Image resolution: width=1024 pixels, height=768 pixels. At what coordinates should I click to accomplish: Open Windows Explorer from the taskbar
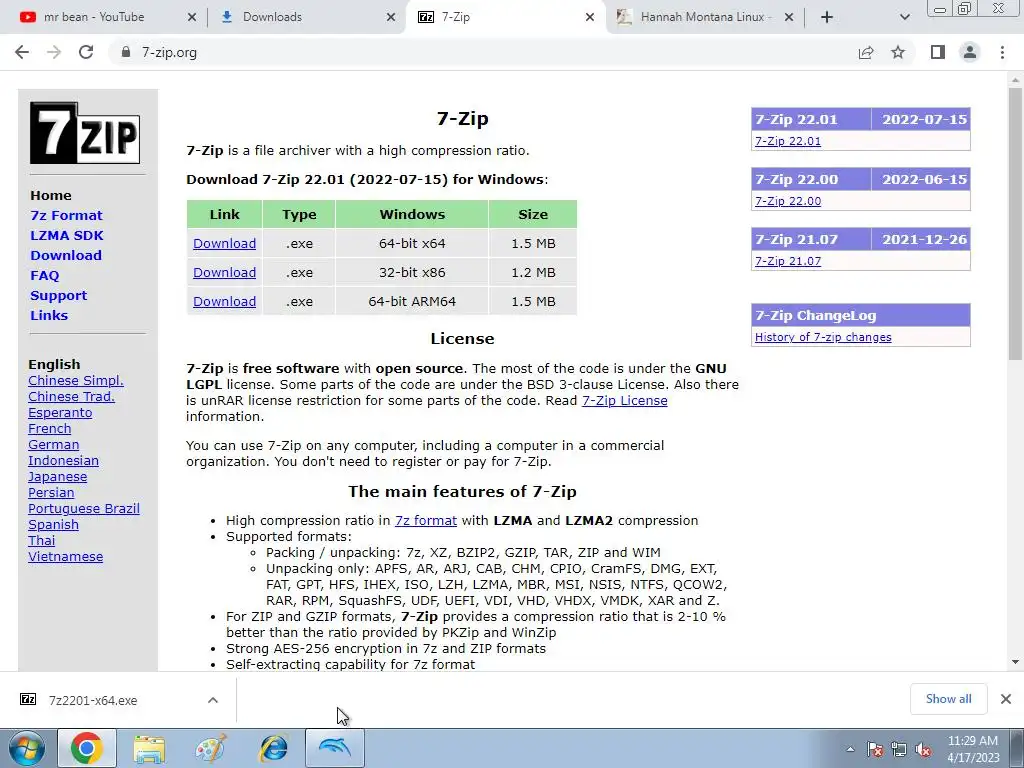point(149,748)
